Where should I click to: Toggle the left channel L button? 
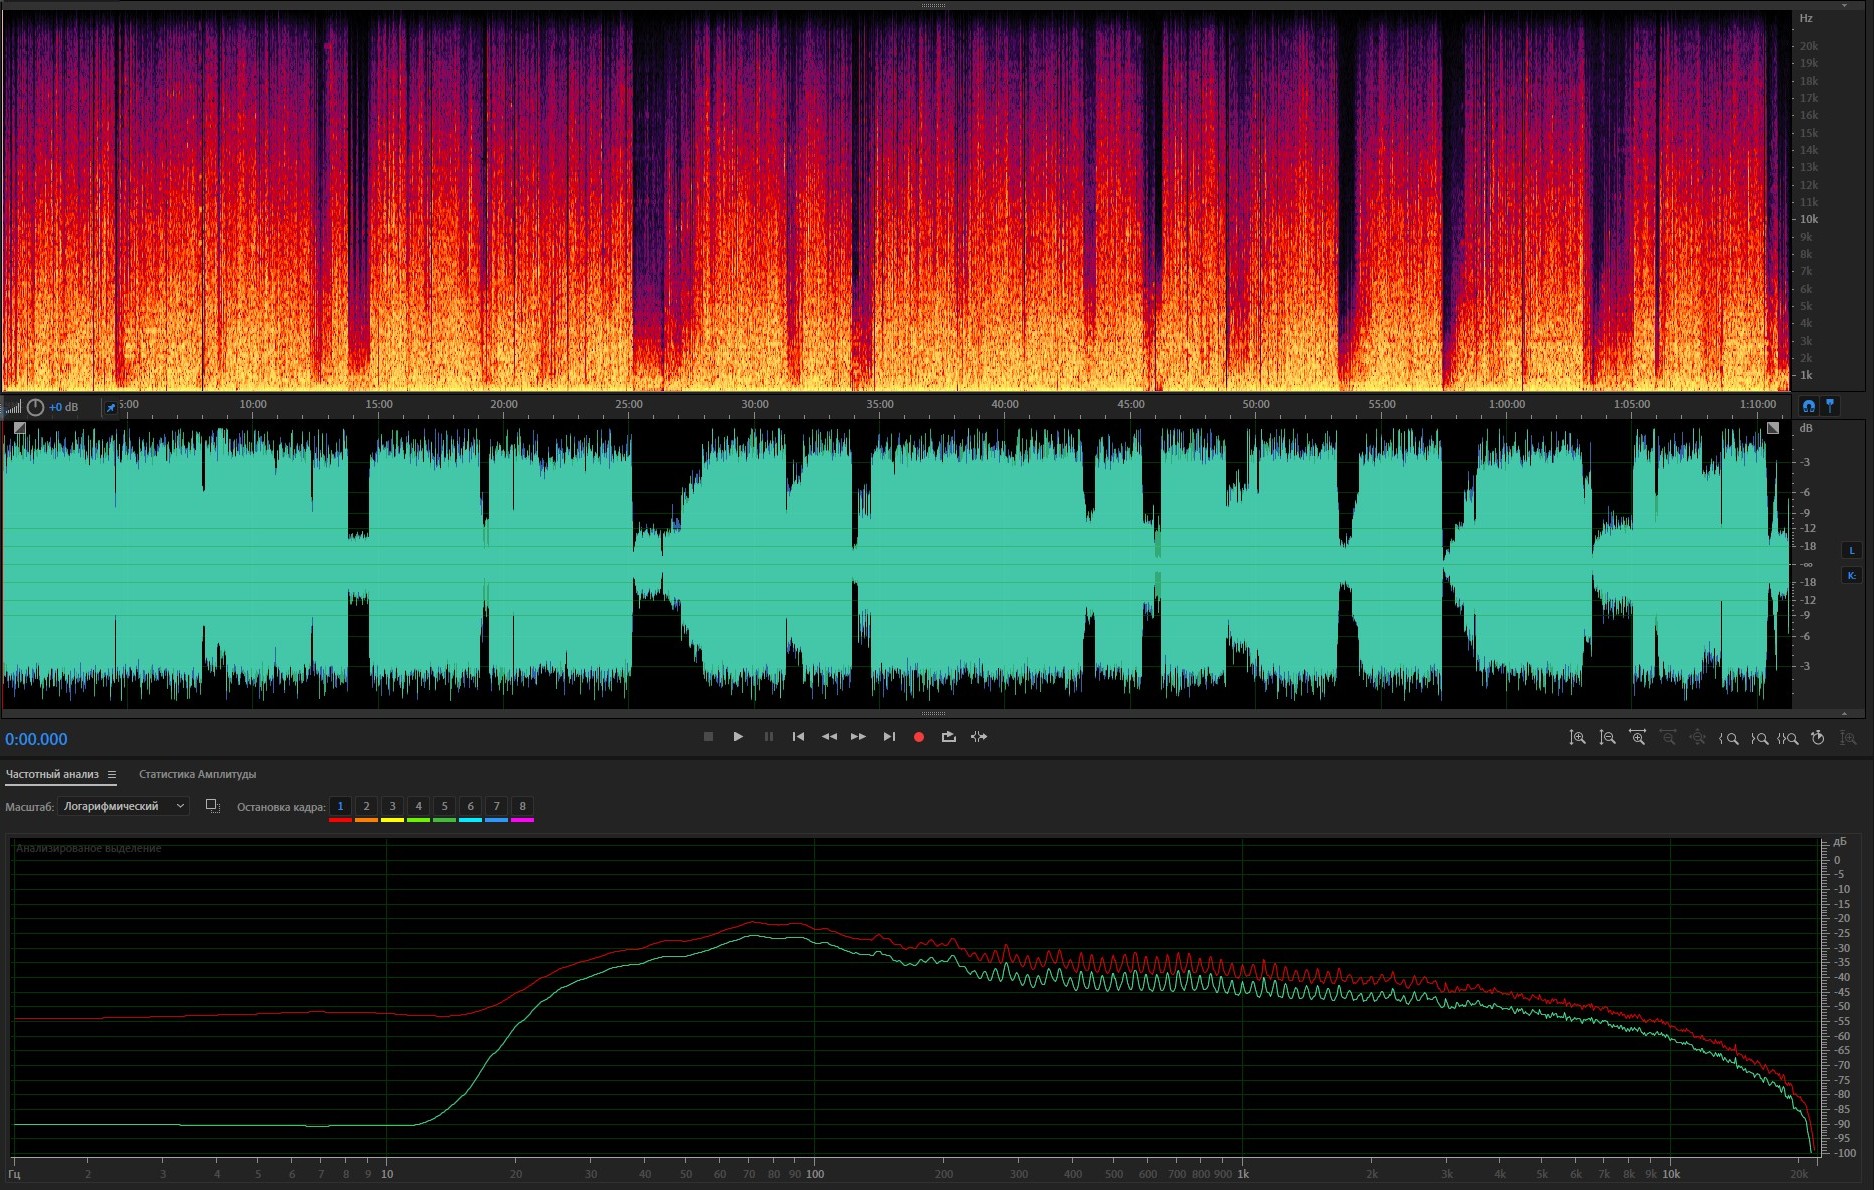[1851, 550]
